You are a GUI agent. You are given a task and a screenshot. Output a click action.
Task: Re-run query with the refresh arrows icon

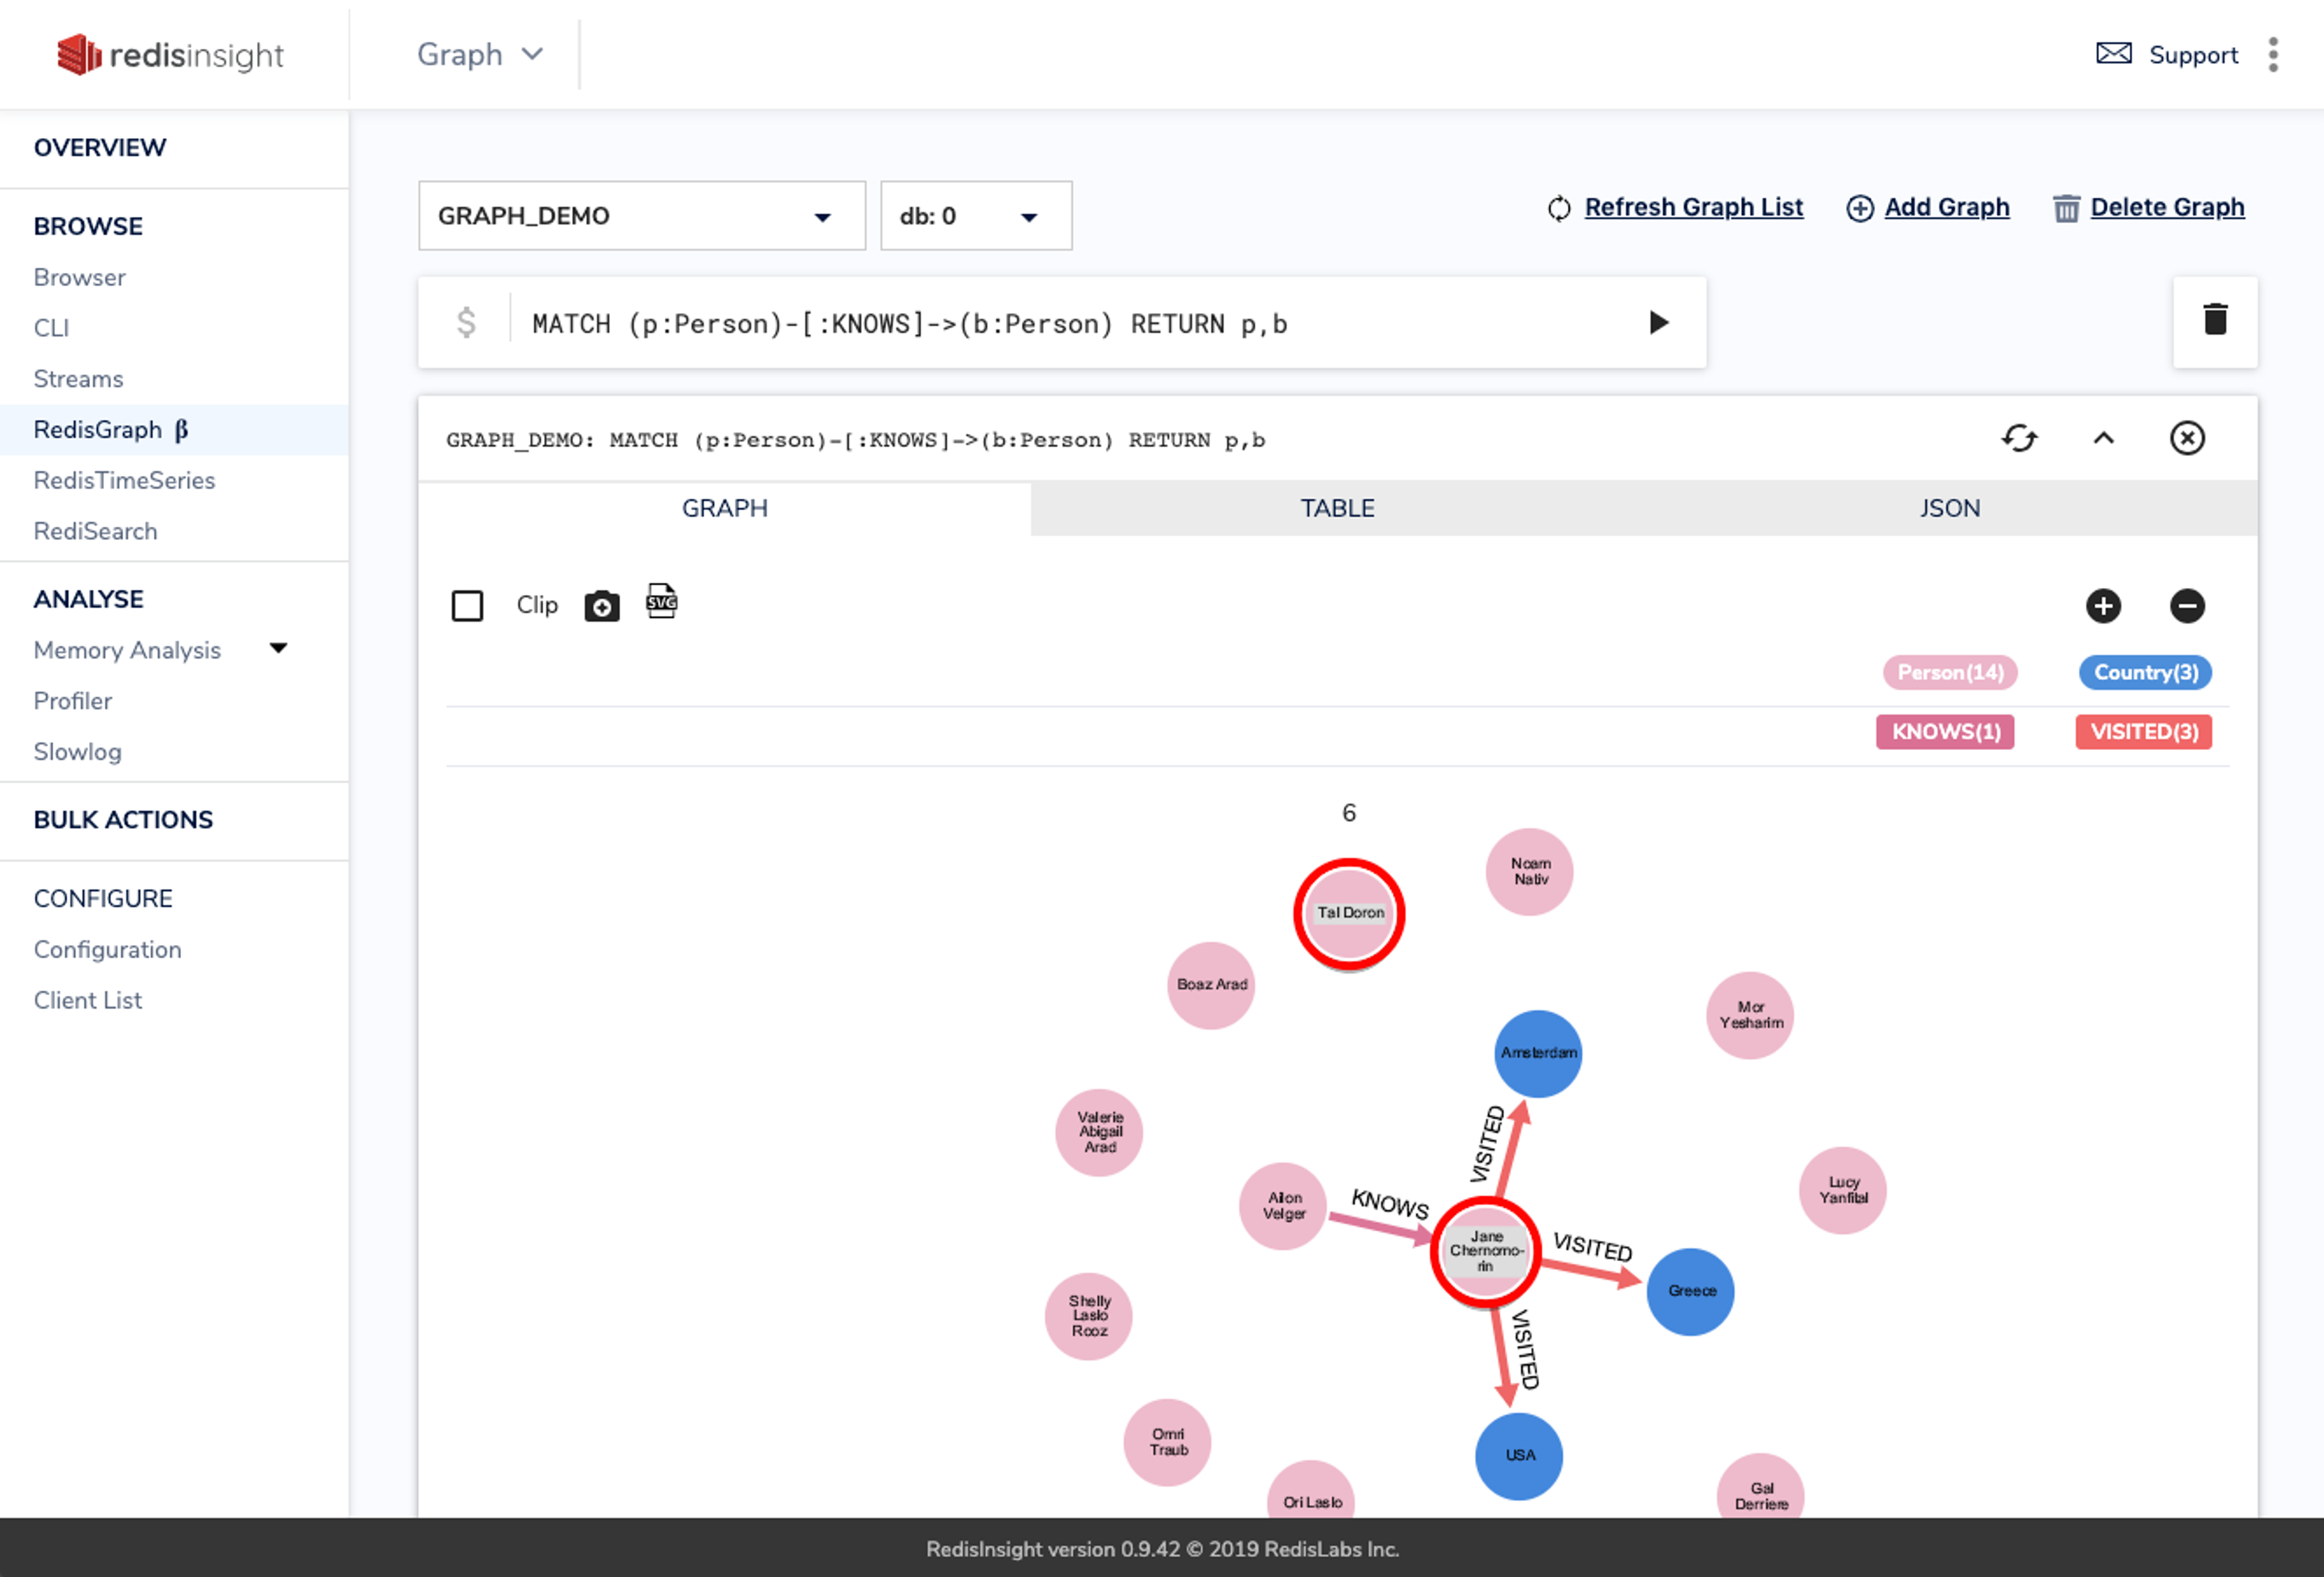click(x=2019, y=438)
